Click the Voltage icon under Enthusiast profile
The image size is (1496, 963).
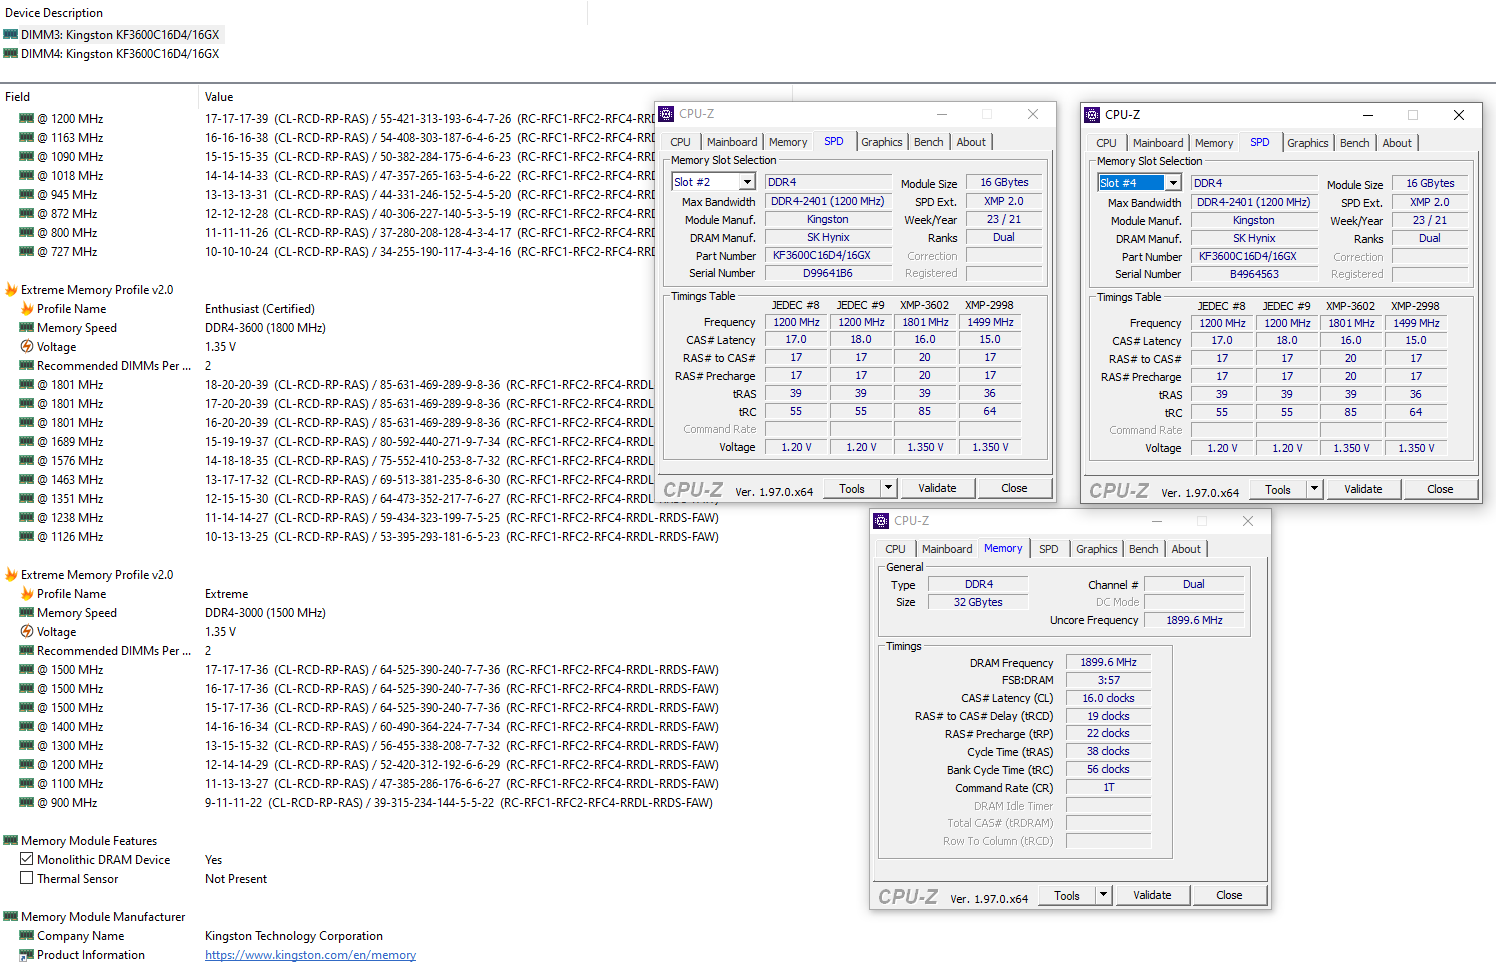tap(27, 347)
